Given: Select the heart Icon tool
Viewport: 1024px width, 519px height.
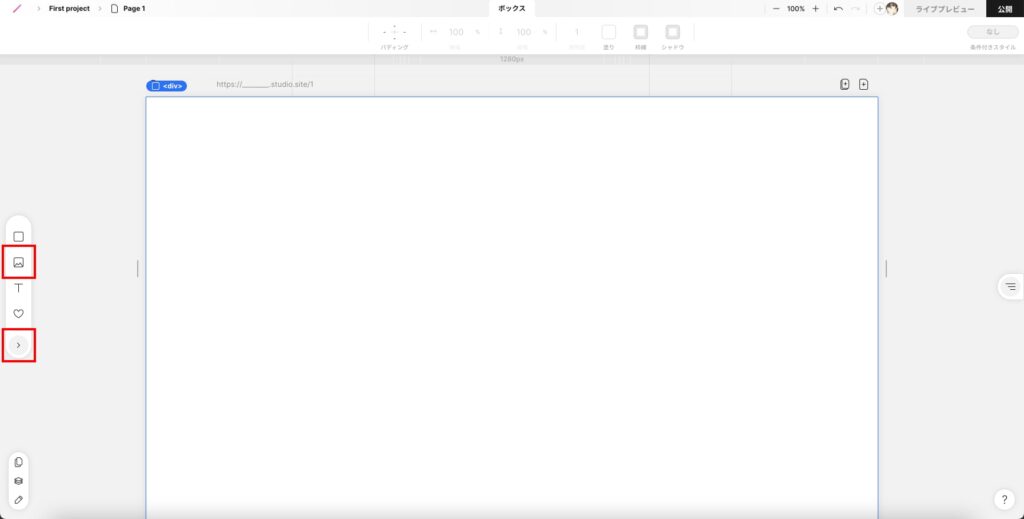Looking at the screenshot, I should [18, 314].
